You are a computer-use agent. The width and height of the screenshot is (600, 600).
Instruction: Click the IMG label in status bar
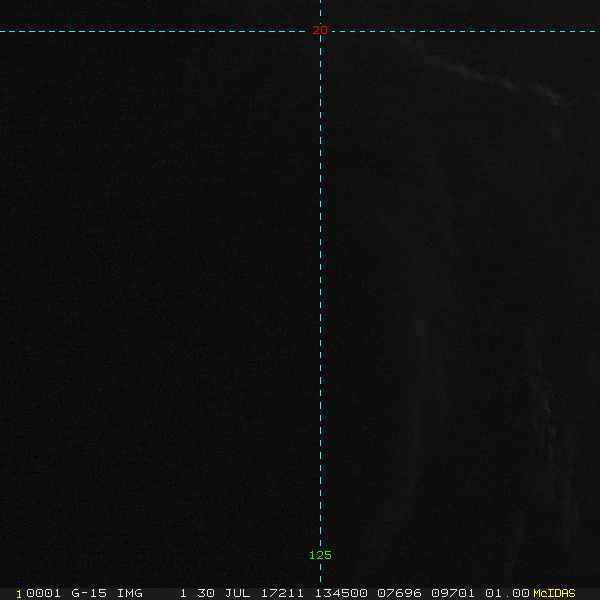[130, 593]
